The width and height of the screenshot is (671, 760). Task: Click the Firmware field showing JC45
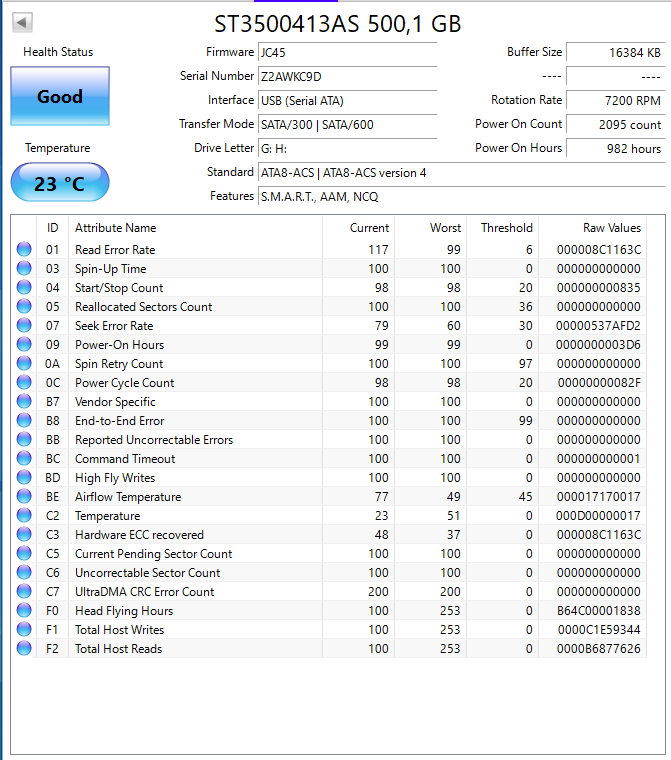(x=347, y=52)
